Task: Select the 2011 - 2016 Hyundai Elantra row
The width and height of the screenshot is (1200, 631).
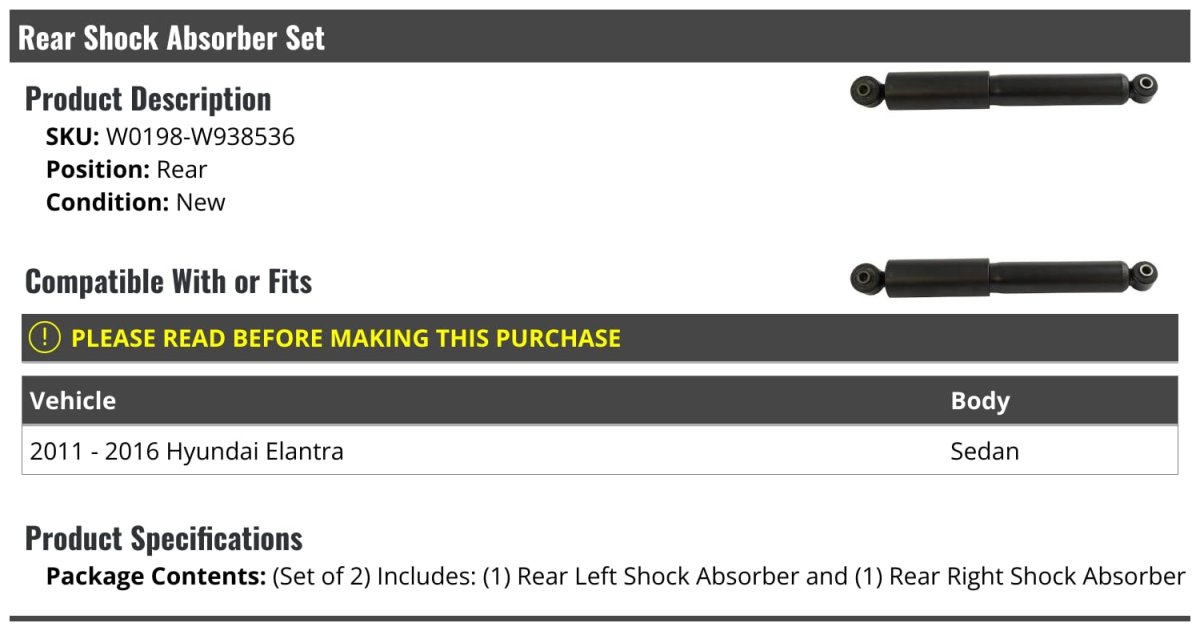Action: tap(187, 451)
